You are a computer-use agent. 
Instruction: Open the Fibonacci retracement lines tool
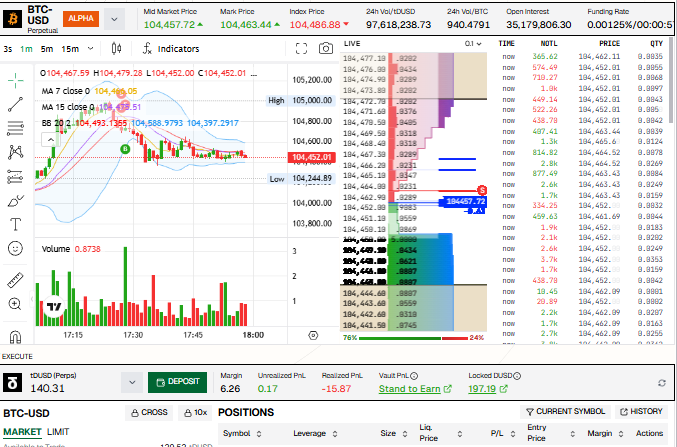(16, 128)
